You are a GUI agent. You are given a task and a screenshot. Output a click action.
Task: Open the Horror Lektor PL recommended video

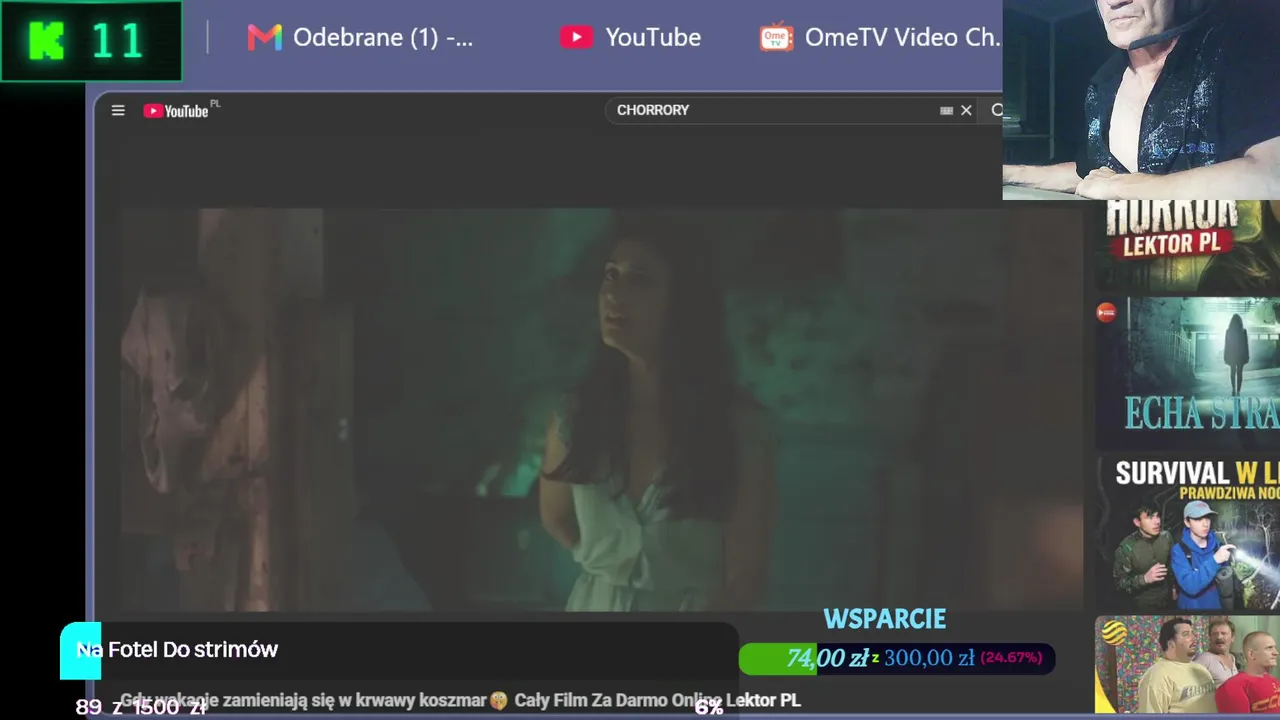point(1187,244)
